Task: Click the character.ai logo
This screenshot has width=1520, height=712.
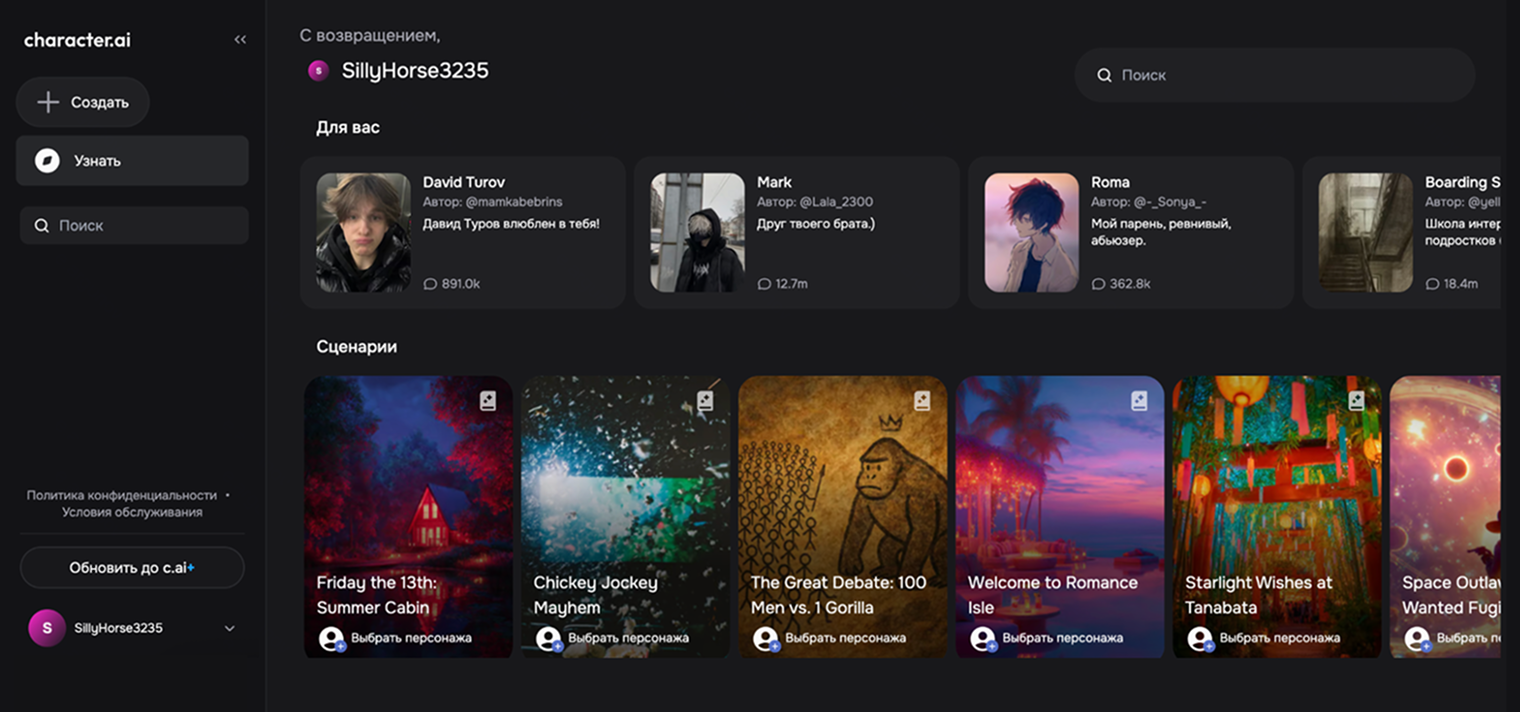Action: pos(77,40)
